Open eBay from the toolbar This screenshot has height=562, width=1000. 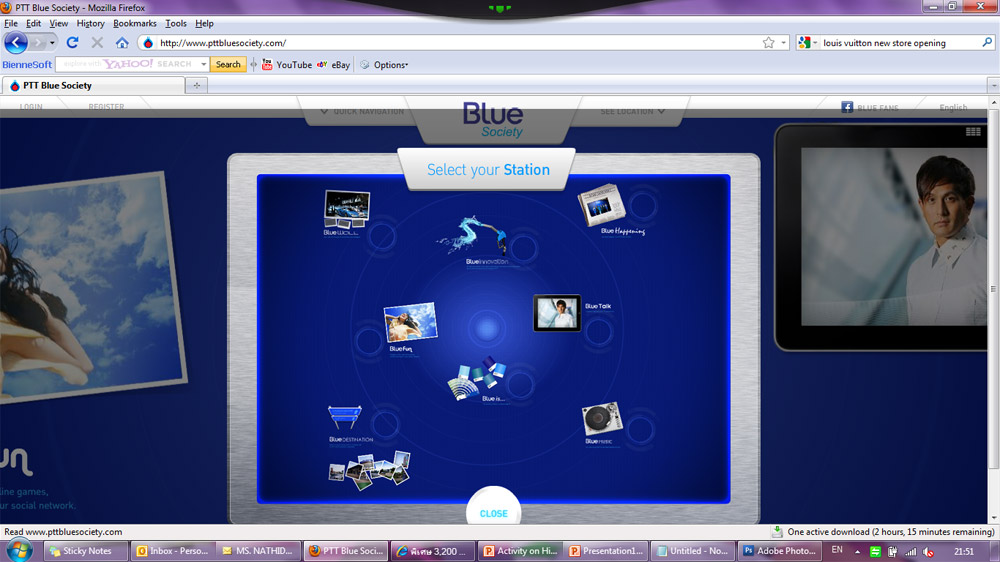[334, 64]
